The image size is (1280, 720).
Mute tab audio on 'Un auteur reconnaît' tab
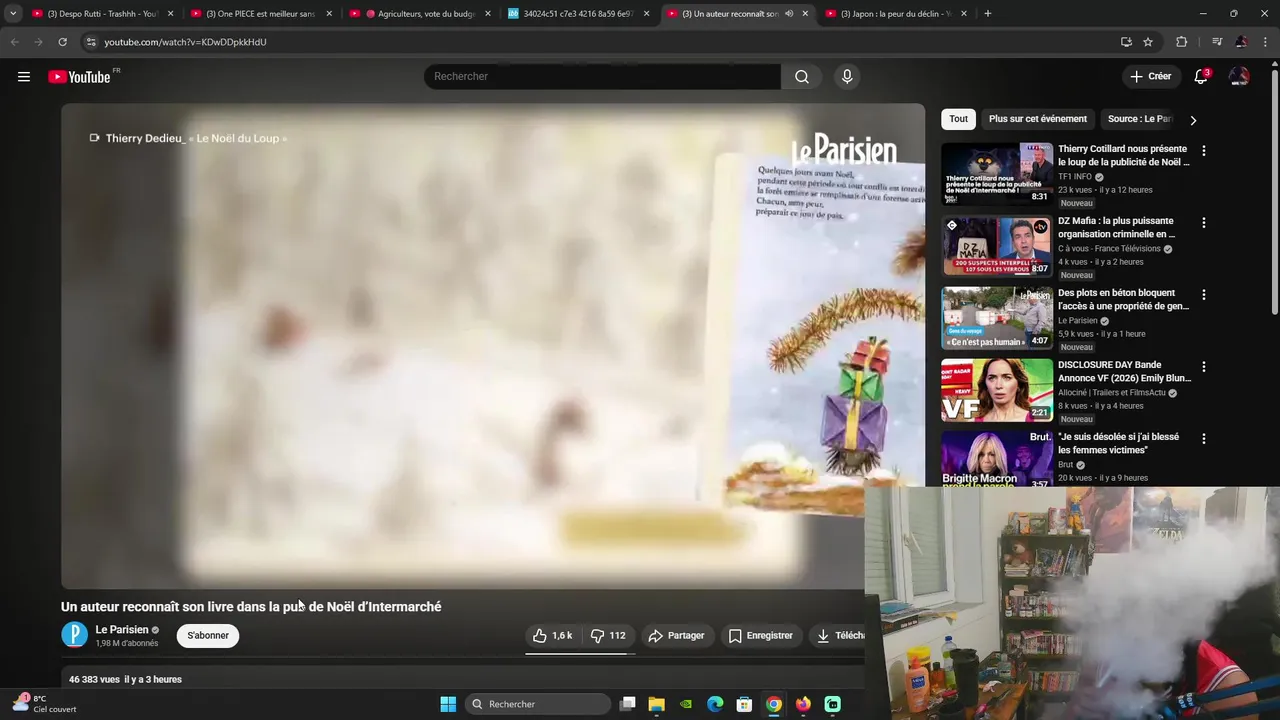tap(789, 14)
